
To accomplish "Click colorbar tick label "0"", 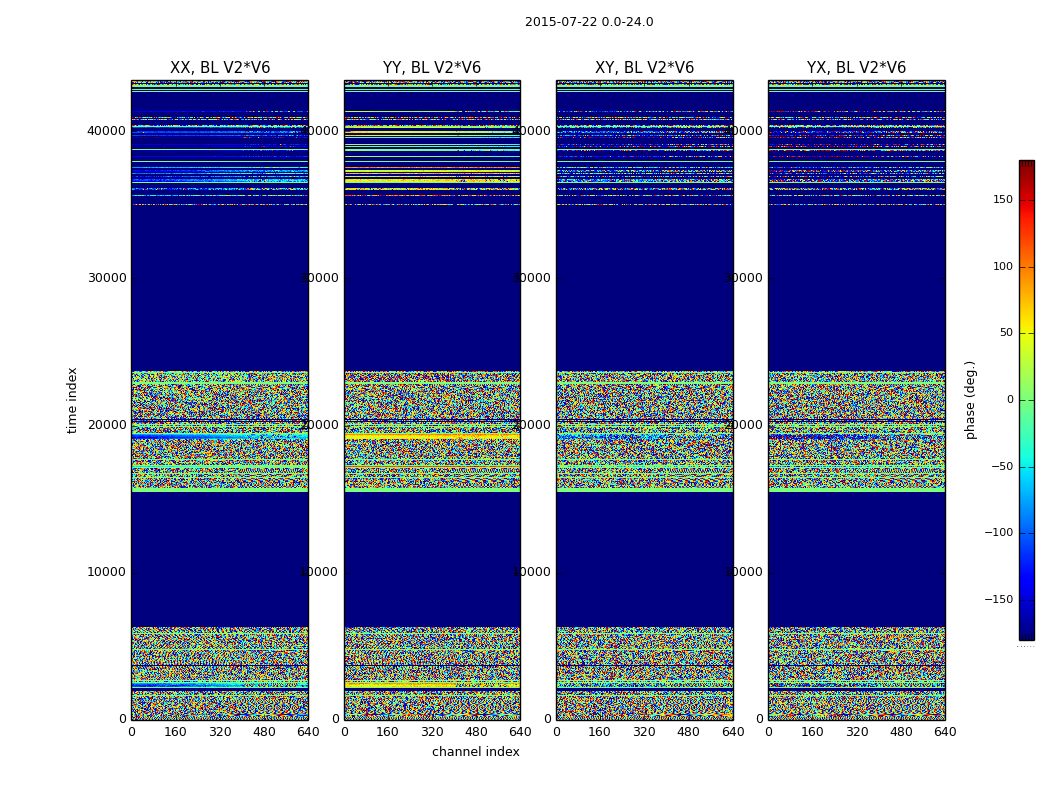I will pos(1010,400).
